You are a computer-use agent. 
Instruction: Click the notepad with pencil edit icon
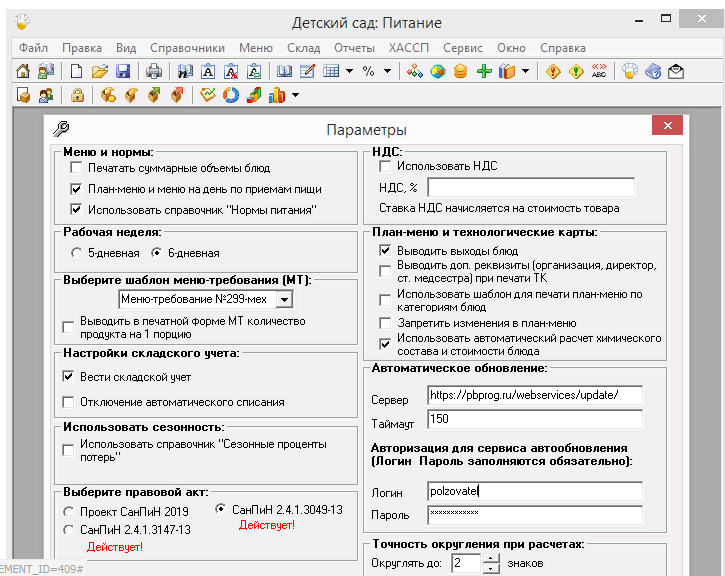point(307,71)
